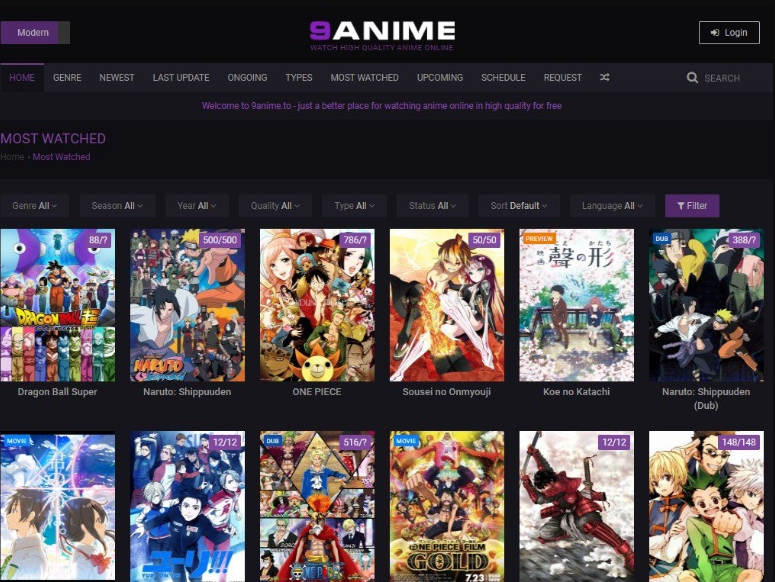This screenshot has width=775, height=582.
Task: Click the random shuffle icon
Action: (x=604, y=78)
